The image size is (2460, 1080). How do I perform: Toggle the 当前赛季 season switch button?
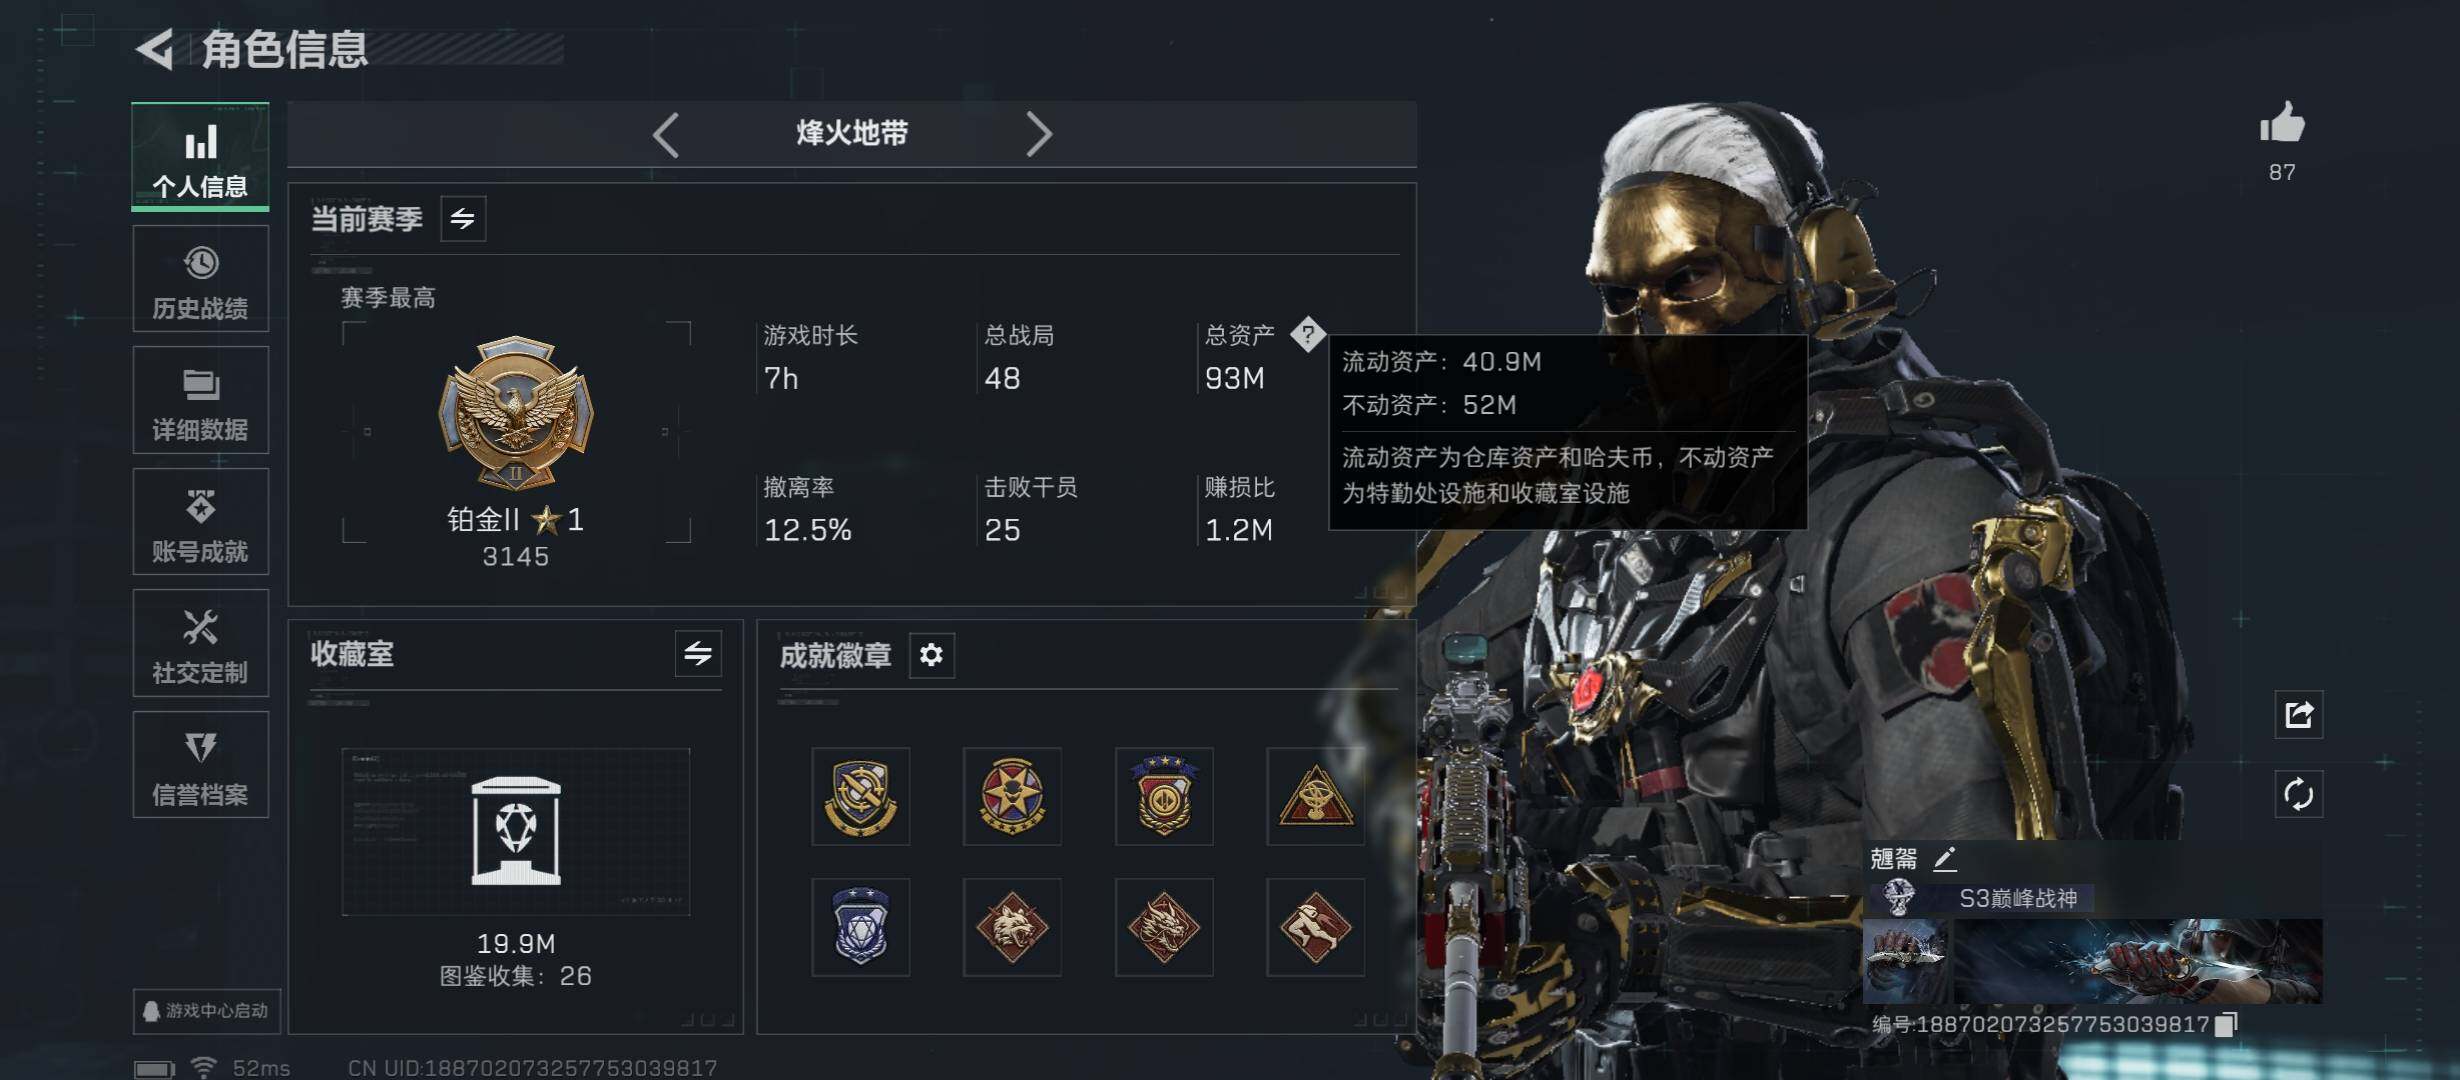463,218
